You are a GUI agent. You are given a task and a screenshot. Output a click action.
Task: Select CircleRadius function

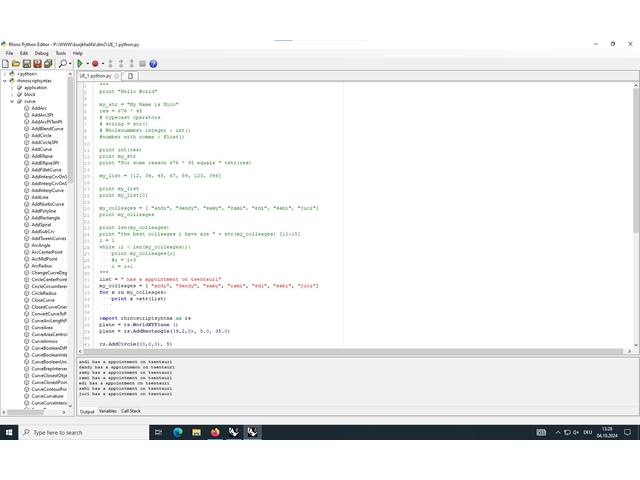point(44,293)
